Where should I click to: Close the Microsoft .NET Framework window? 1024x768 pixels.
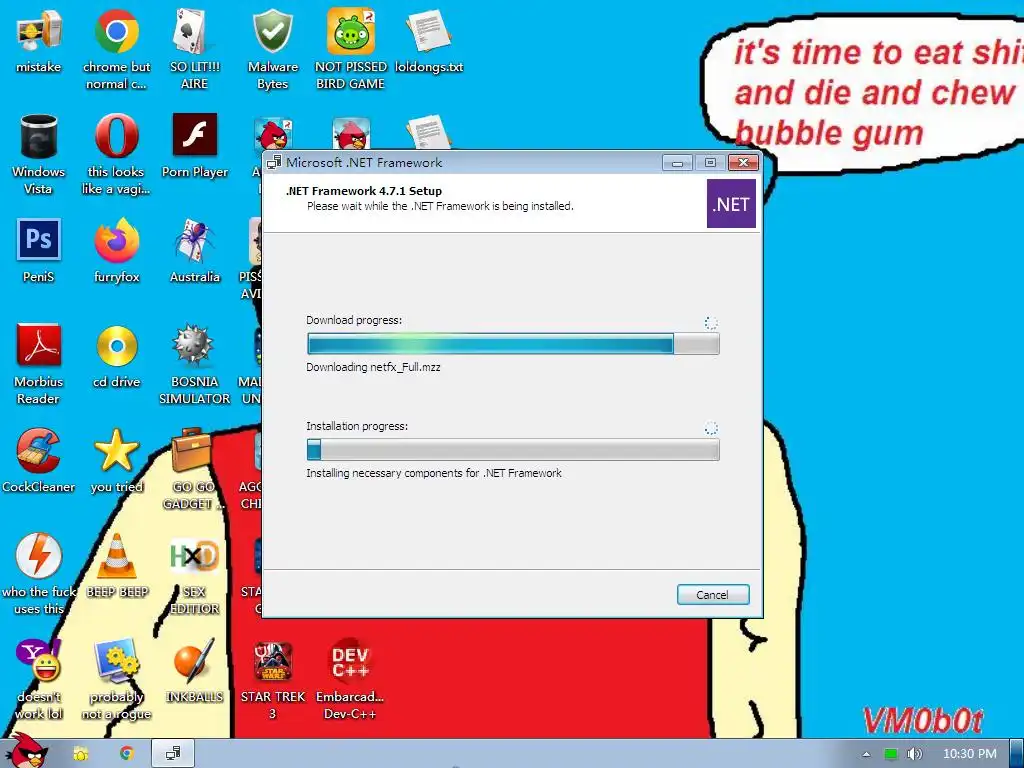pyautogui.click(x=743, y=163)
